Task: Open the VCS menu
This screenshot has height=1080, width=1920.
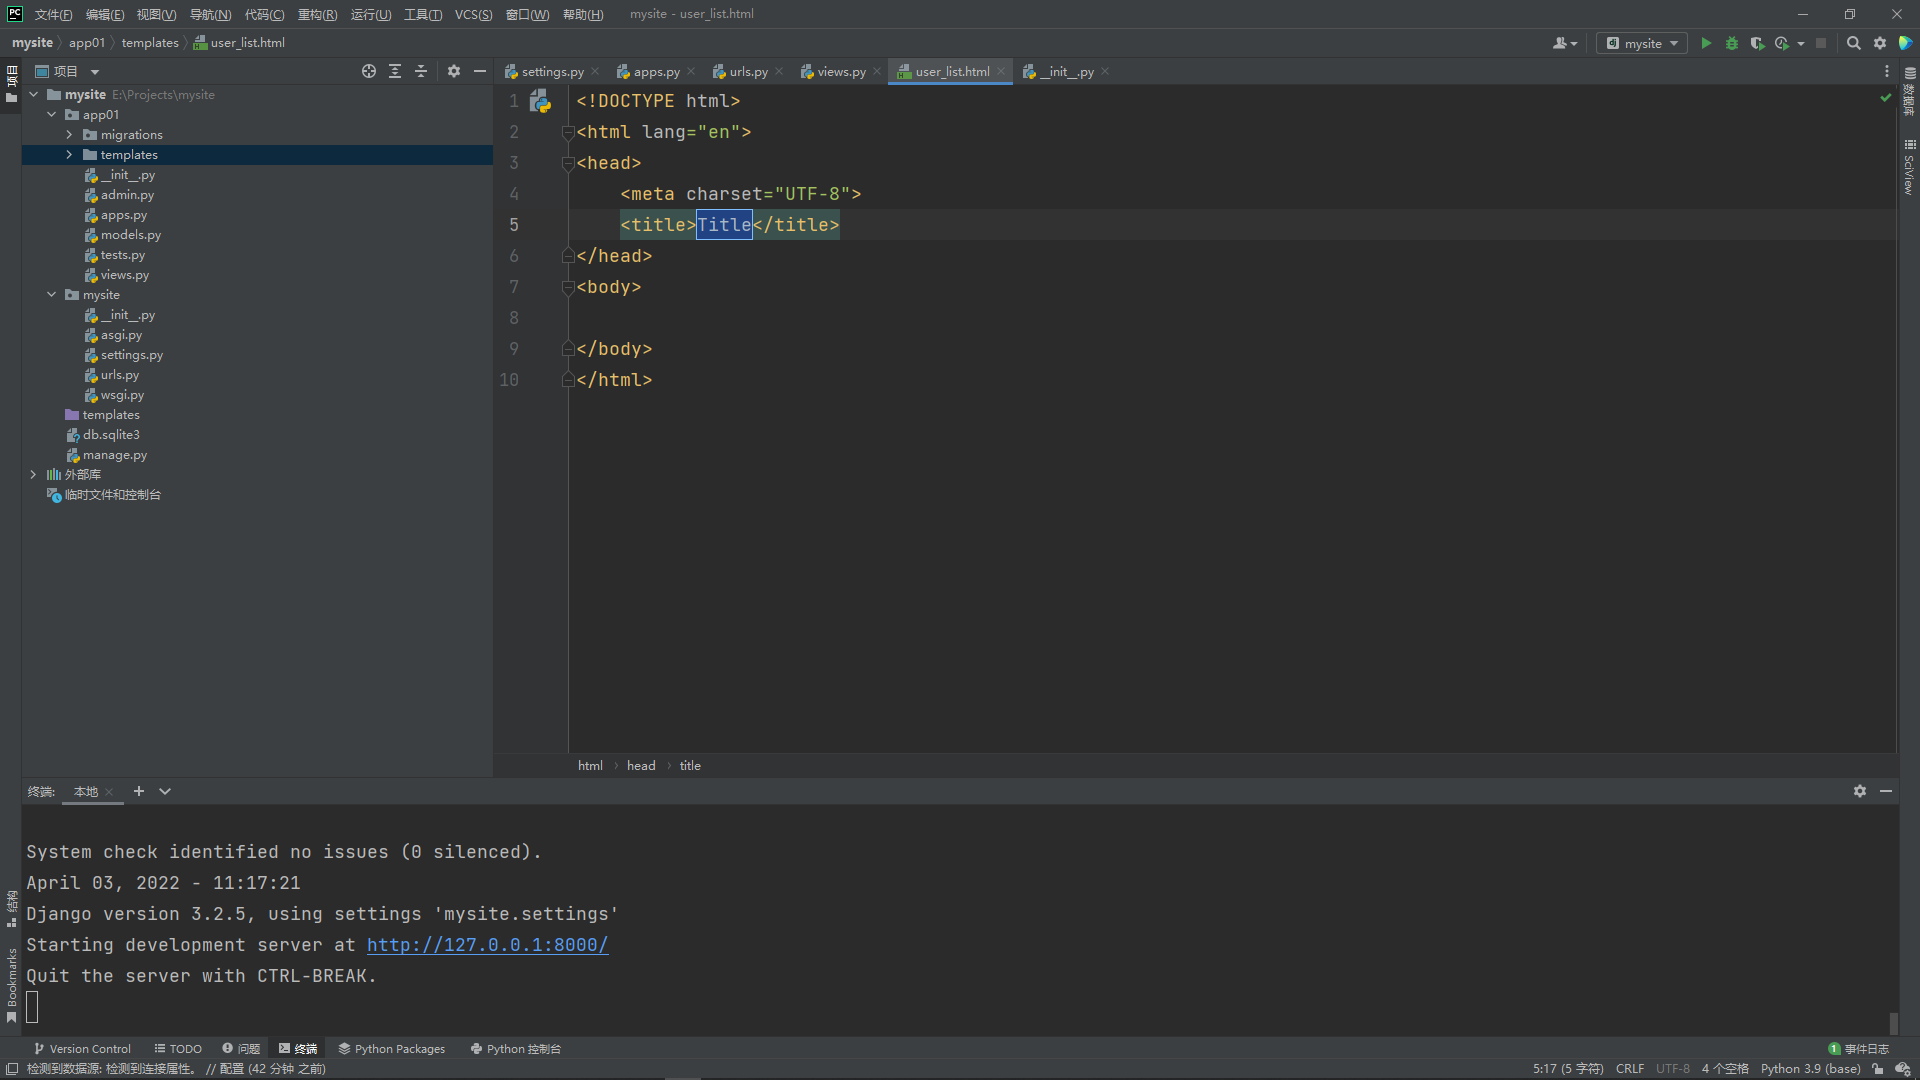Action: [473, 14]
